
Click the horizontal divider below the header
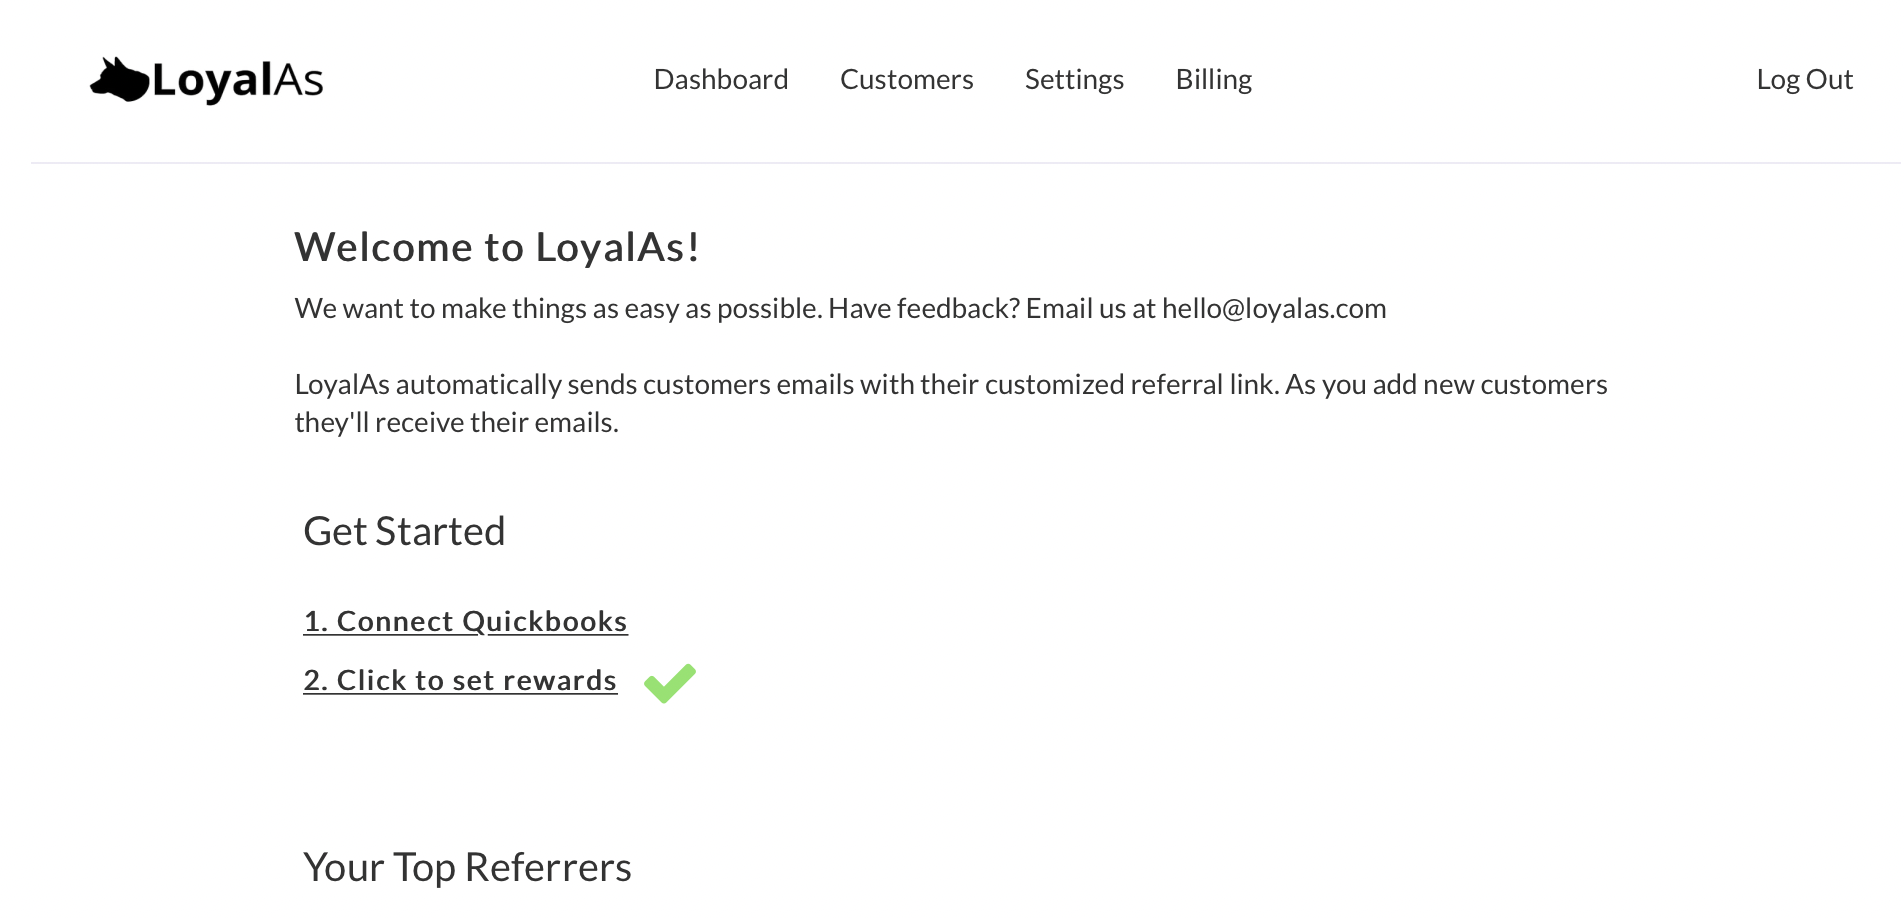(965, 162)
